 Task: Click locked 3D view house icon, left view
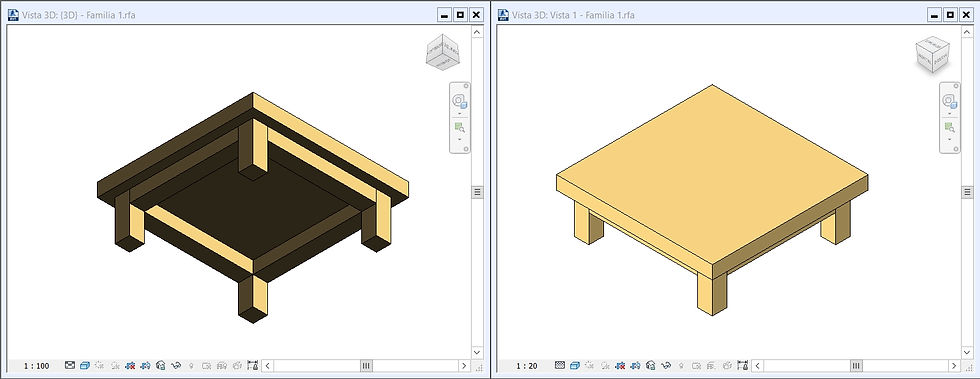(161, 365)
